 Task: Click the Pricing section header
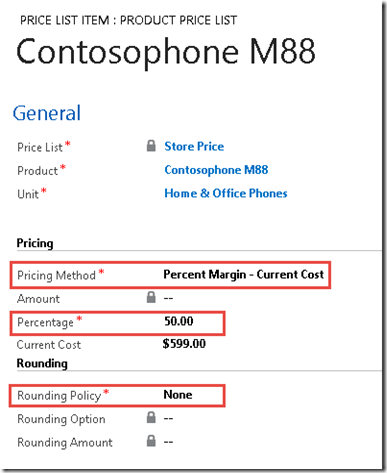click(x=35, y=243)
